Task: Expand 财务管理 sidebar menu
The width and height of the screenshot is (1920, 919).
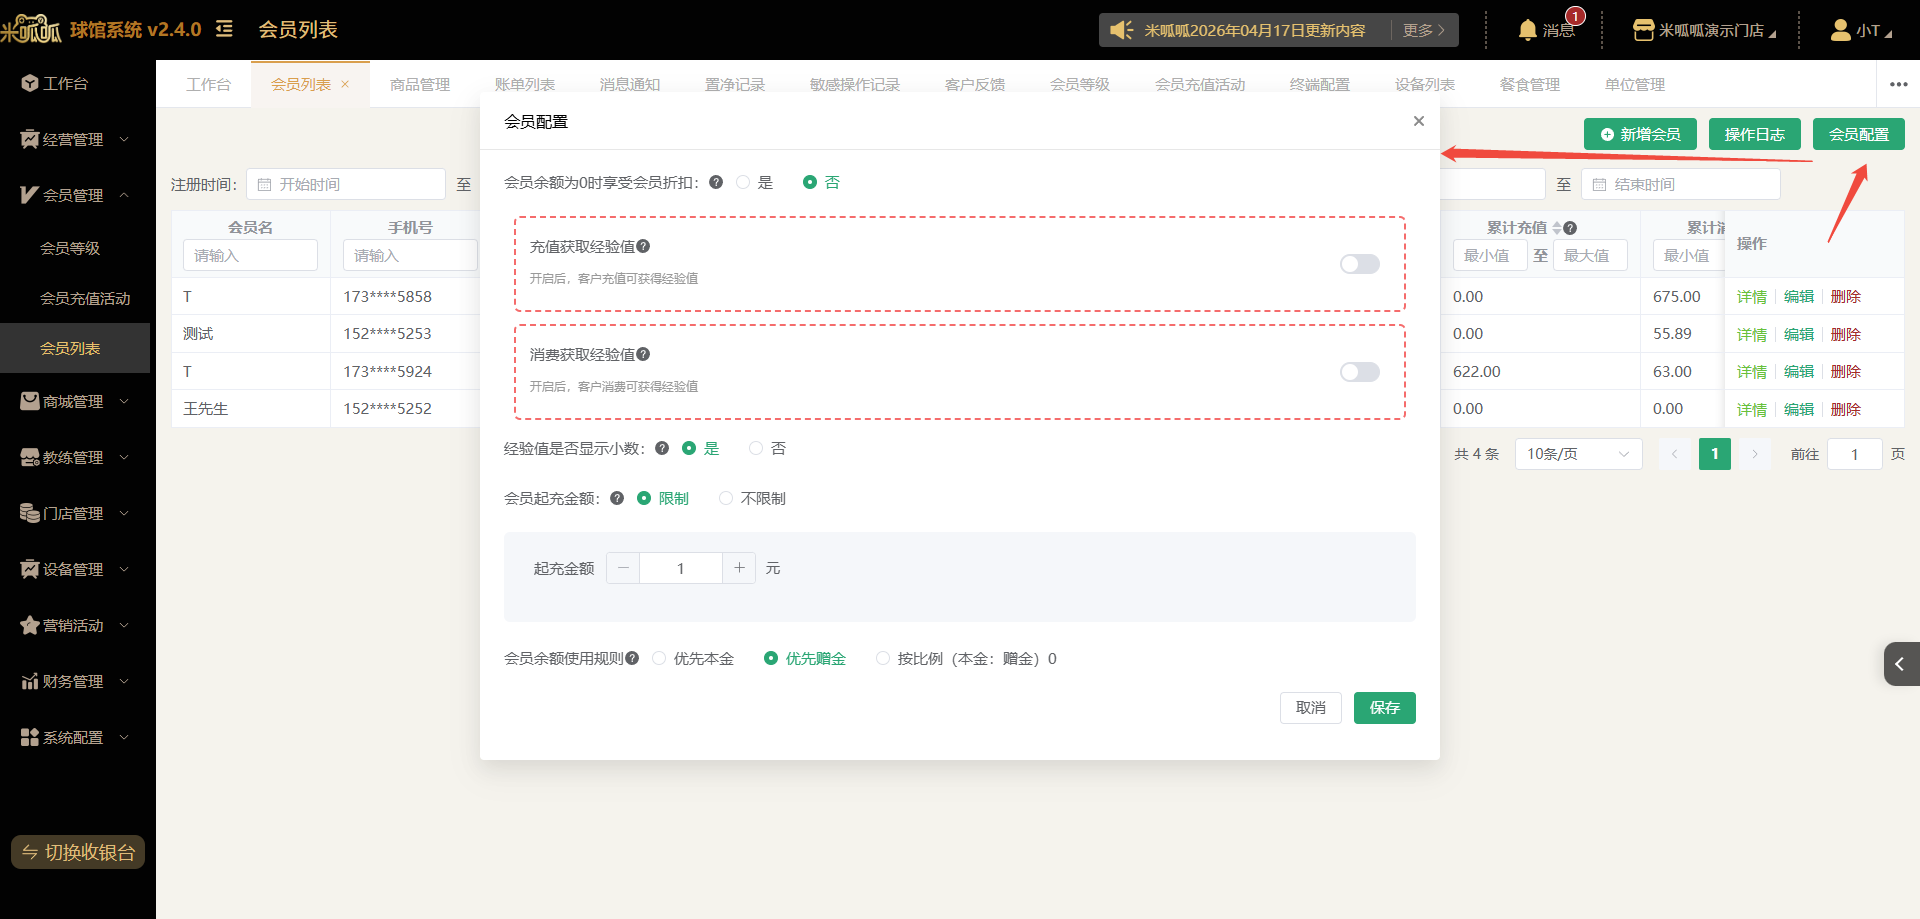Action: 75,681
